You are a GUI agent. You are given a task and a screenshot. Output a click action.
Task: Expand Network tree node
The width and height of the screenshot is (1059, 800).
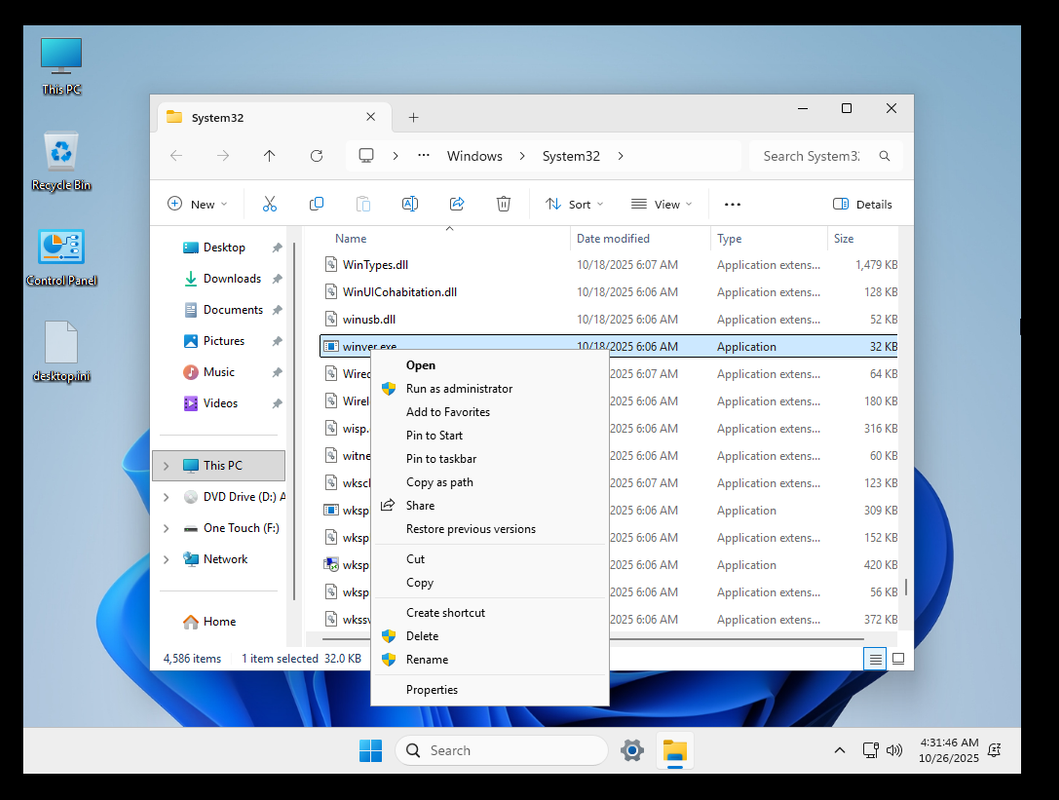pos(166,559)
